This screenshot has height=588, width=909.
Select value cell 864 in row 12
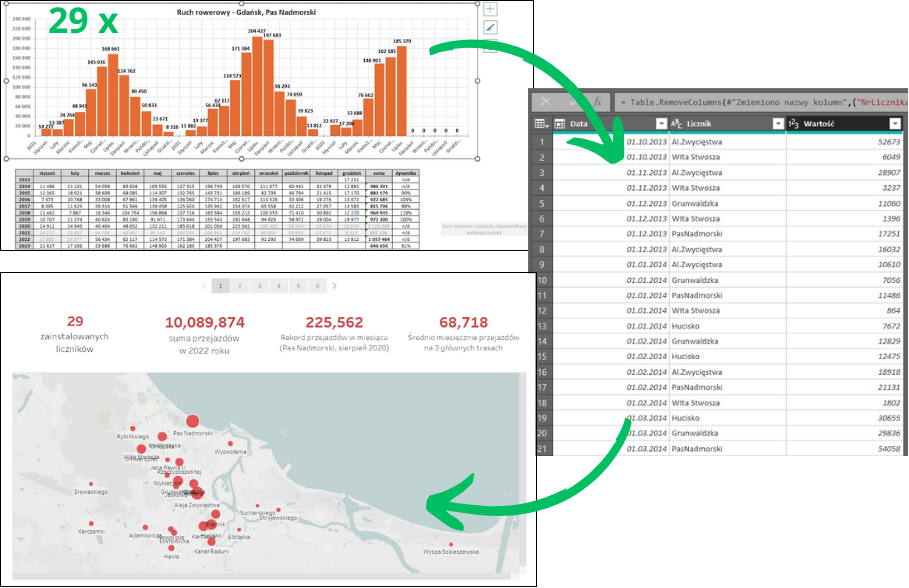[845, 311]
